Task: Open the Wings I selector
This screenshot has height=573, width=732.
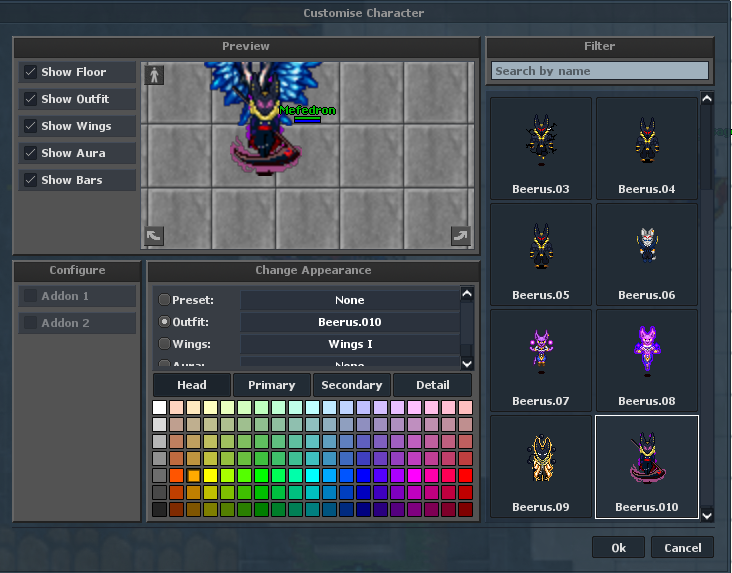Action: pyautogui.click(x=350, y=344)
